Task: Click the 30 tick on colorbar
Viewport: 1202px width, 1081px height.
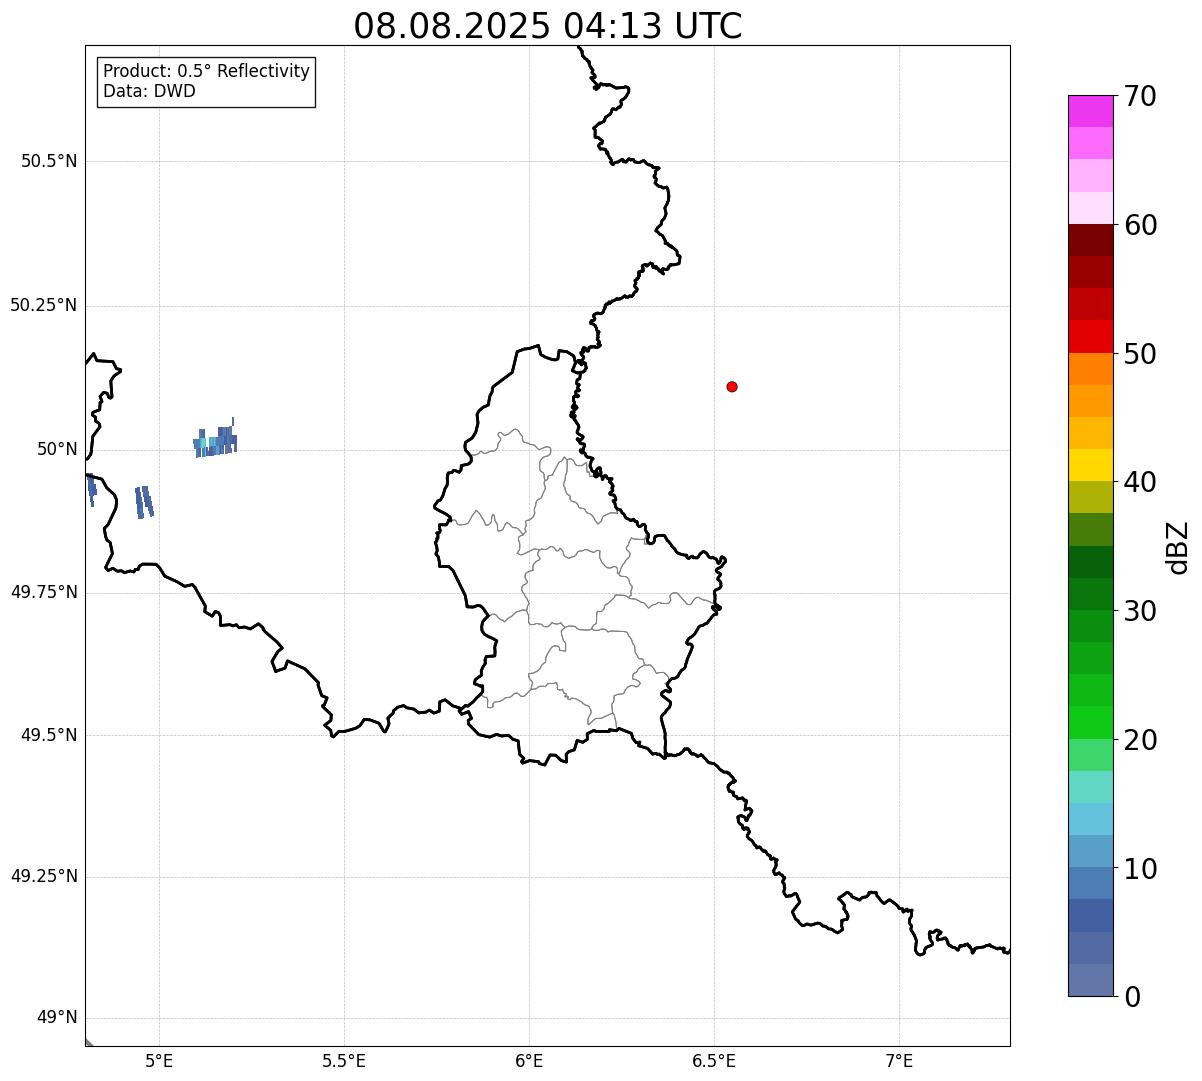Action: [1140, 611]
